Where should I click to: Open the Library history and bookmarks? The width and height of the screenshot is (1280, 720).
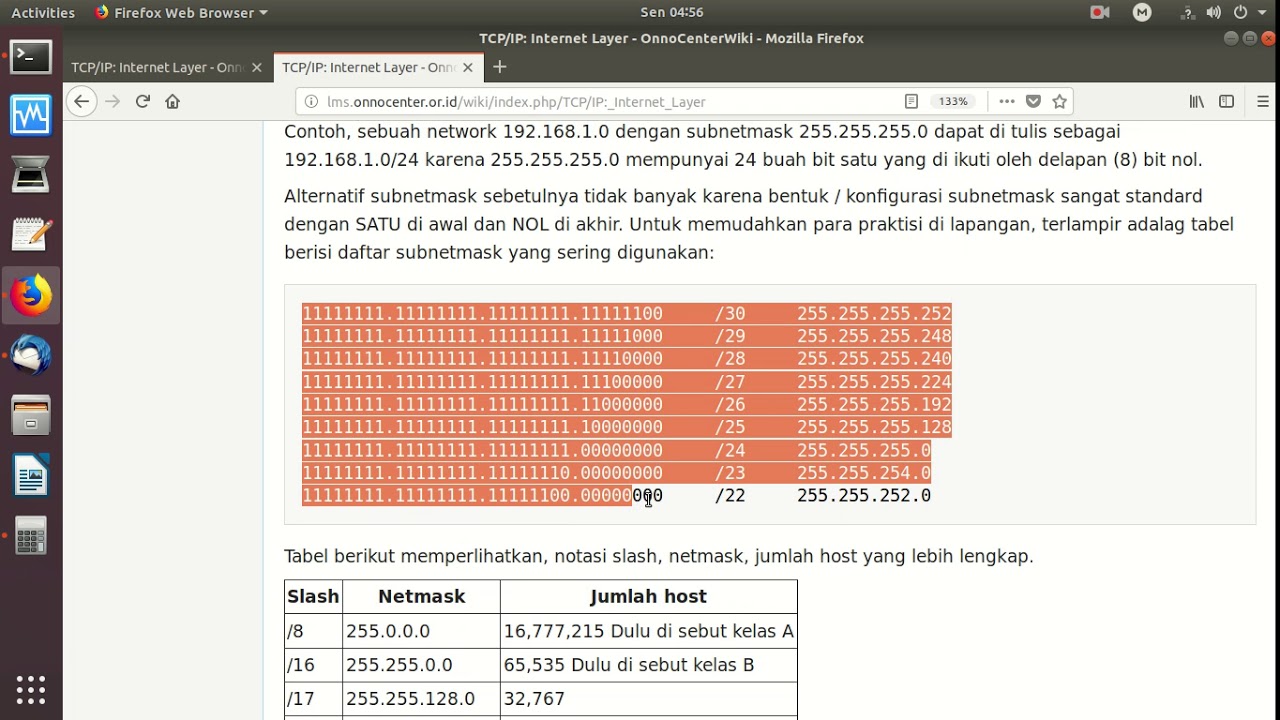[1196, 101]
